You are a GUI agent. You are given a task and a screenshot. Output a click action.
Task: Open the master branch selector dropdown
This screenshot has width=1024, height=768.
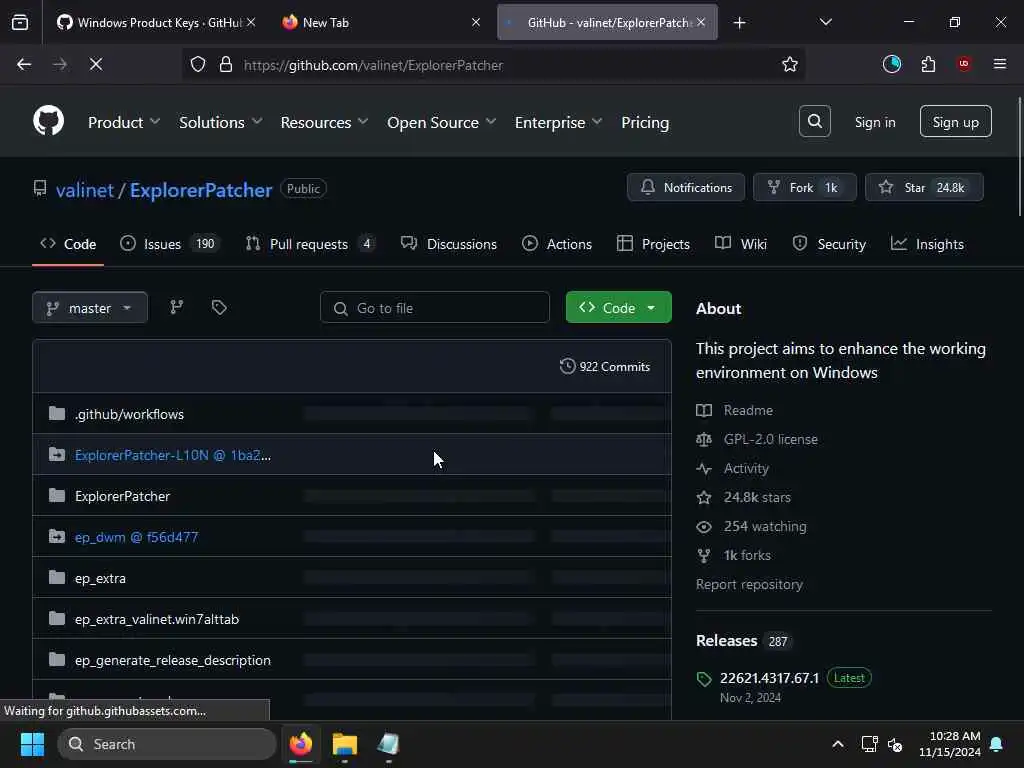tap(90, 308)
